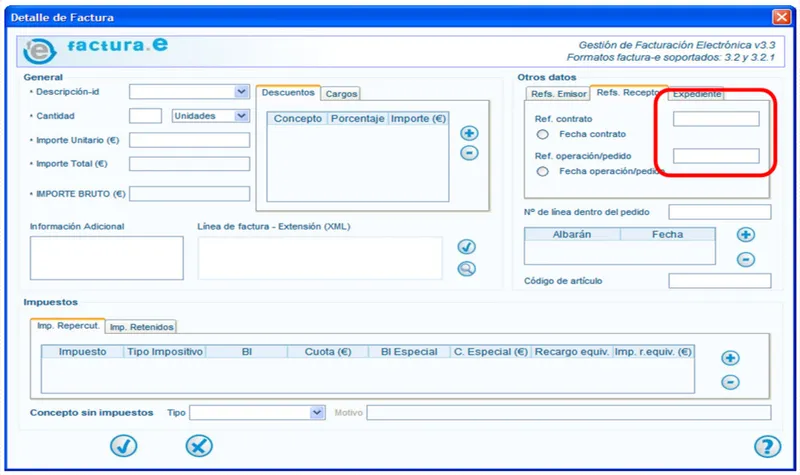Select the Imp. Repercut. tab
This screenshot has width=800, height=475.
tap(68, 326)
